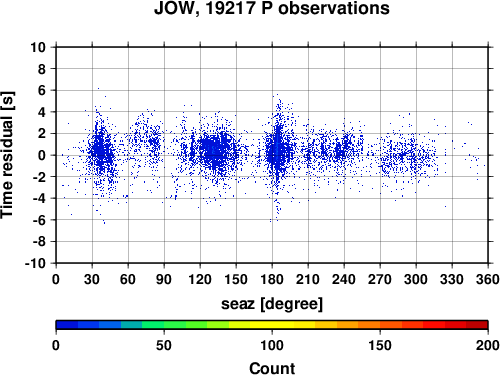Click the y-axis tick label 10
The width and height of the screenshot is (500, 375).
point(38,47)
